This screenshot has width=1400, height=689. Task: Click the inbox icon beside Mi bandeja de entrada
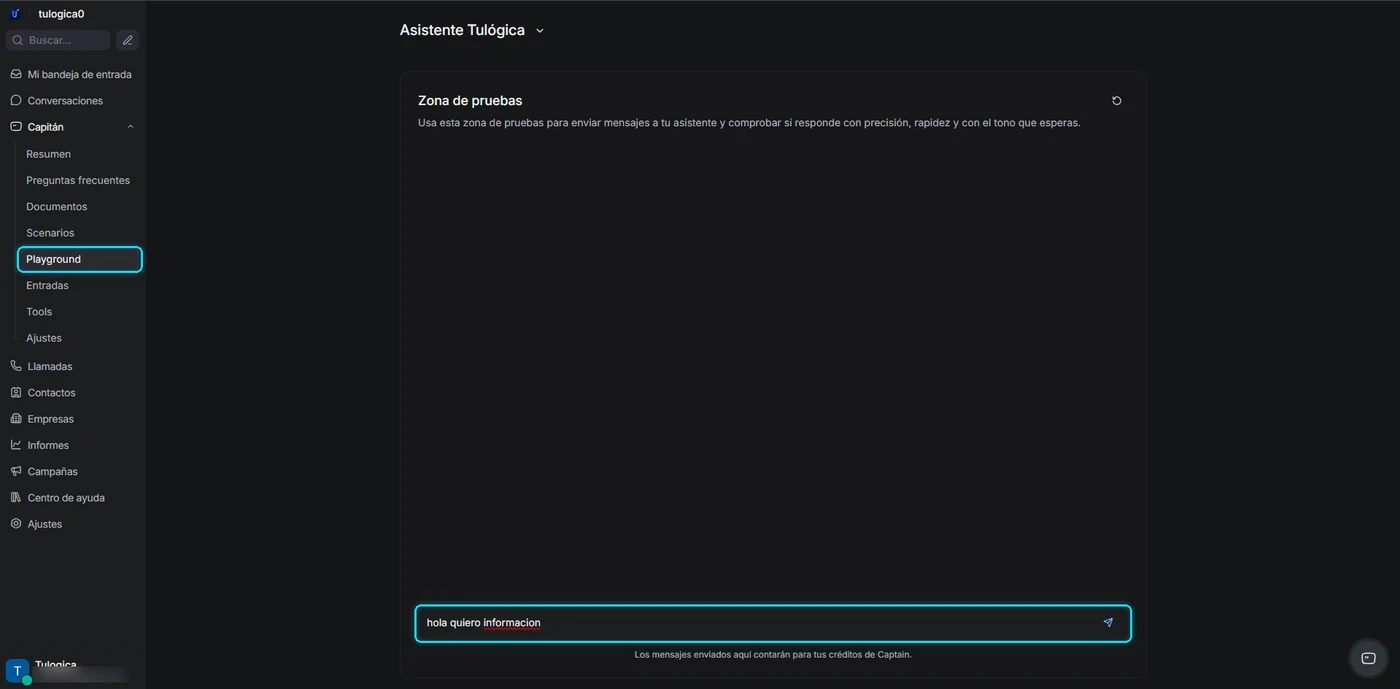pyautogui.click(x=16, y=74)
